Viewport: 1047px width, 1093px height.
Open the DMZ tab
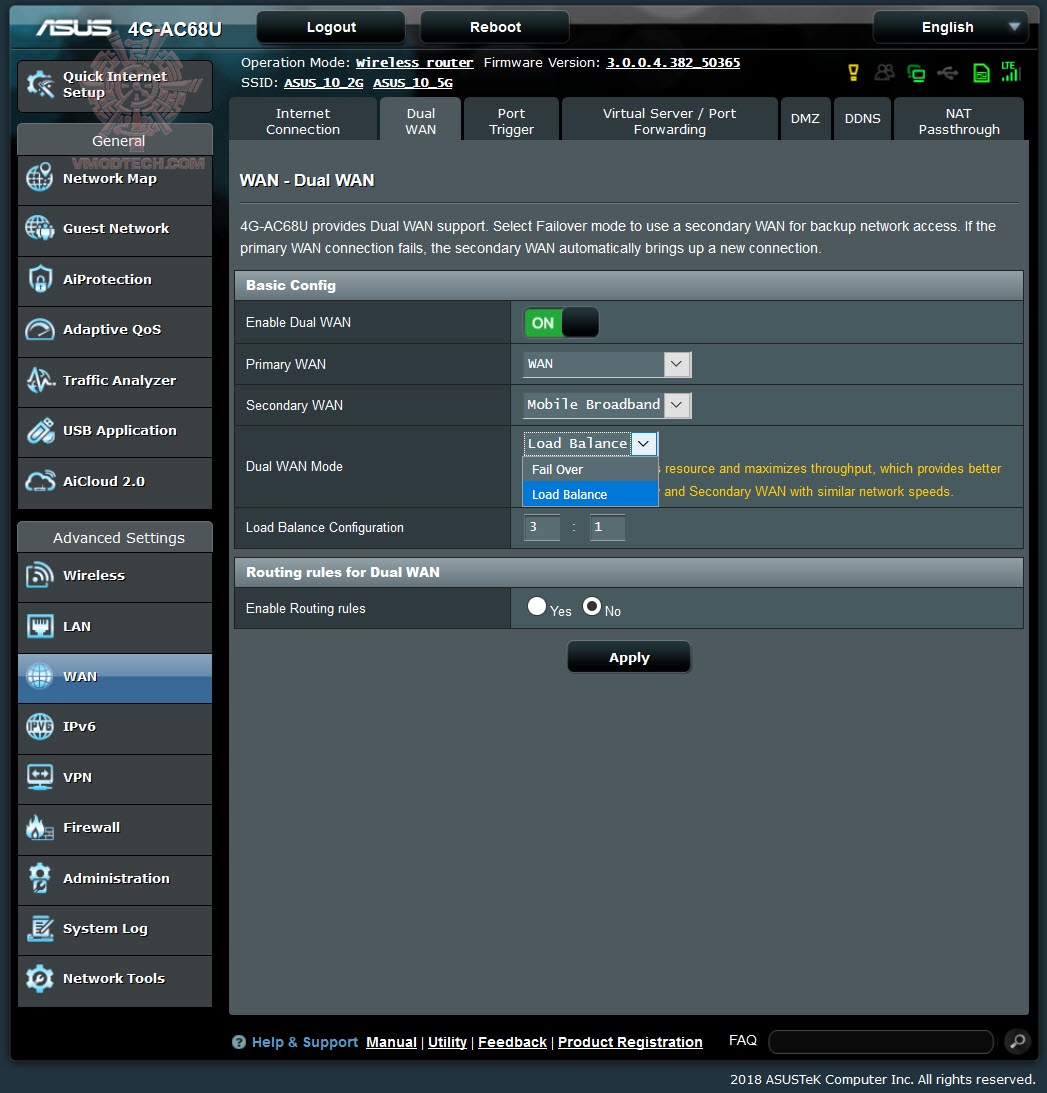tap(805, 119)
